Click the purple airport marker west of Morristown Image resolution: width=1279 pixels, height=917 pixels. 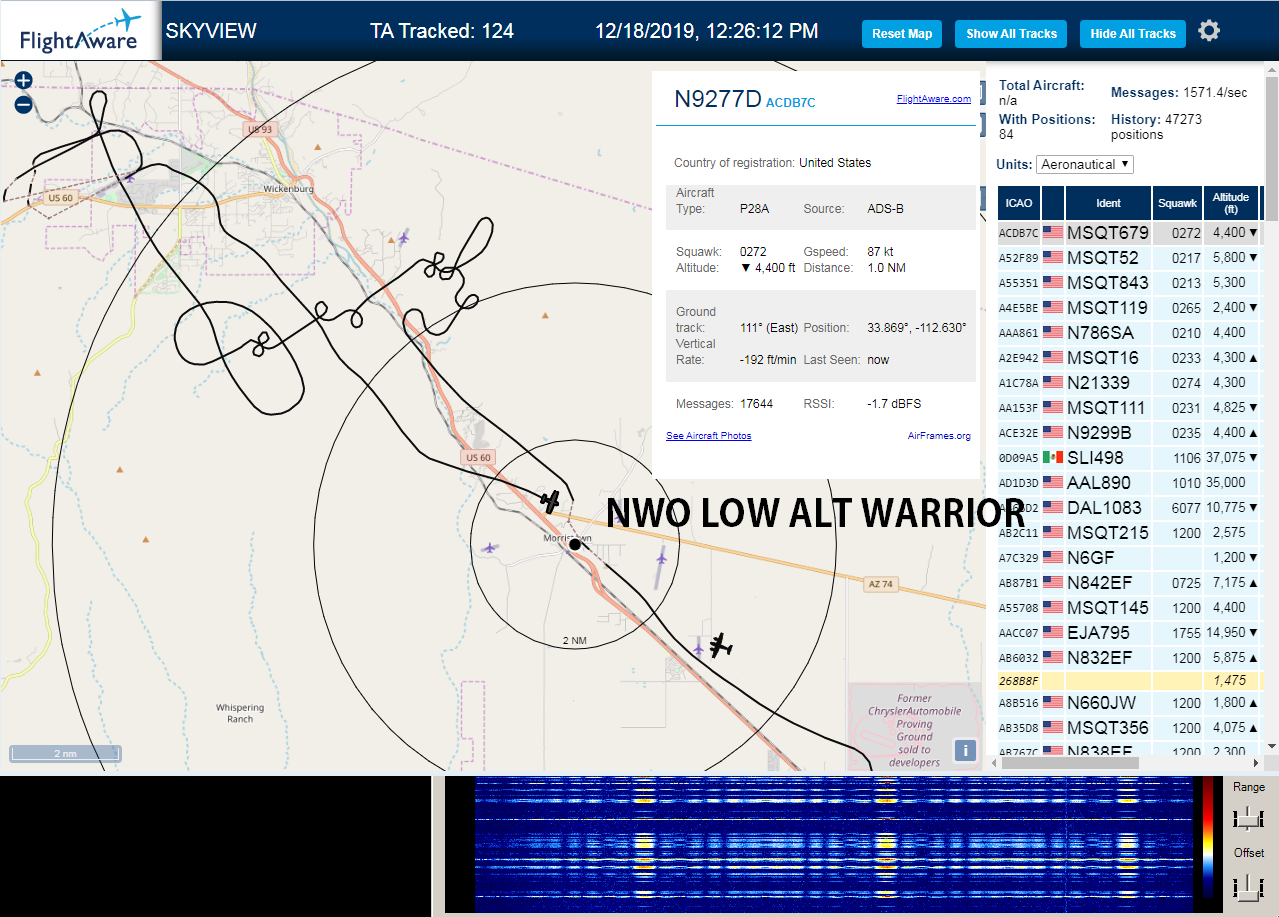489,548
